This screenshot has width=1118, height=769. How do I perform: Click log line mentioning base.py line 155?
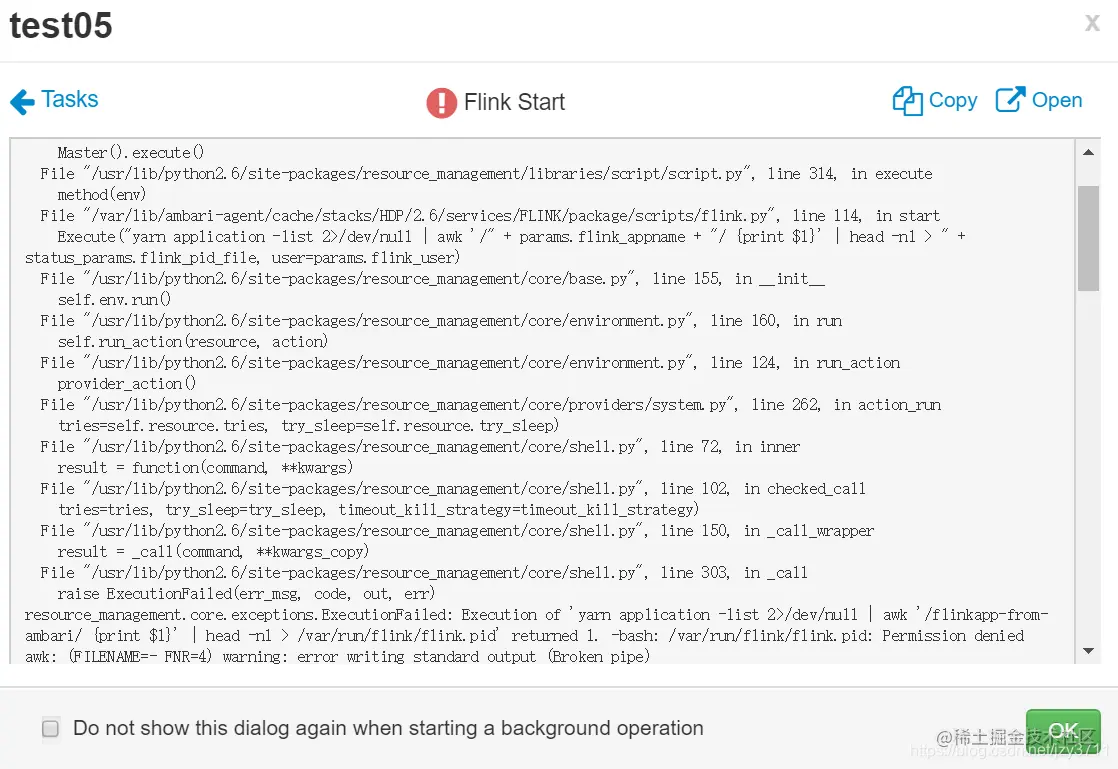(432, 279)
